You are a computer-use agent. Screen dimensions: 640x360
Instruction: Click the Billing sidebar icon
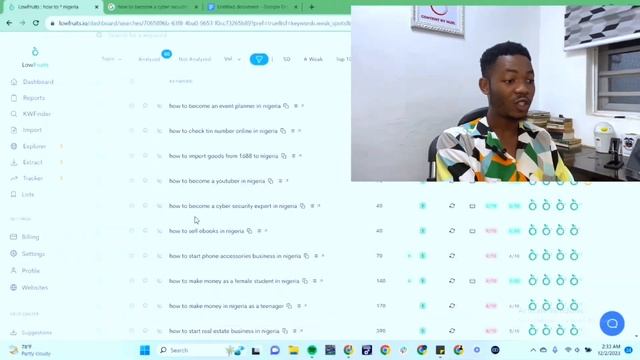click(13, 237)
